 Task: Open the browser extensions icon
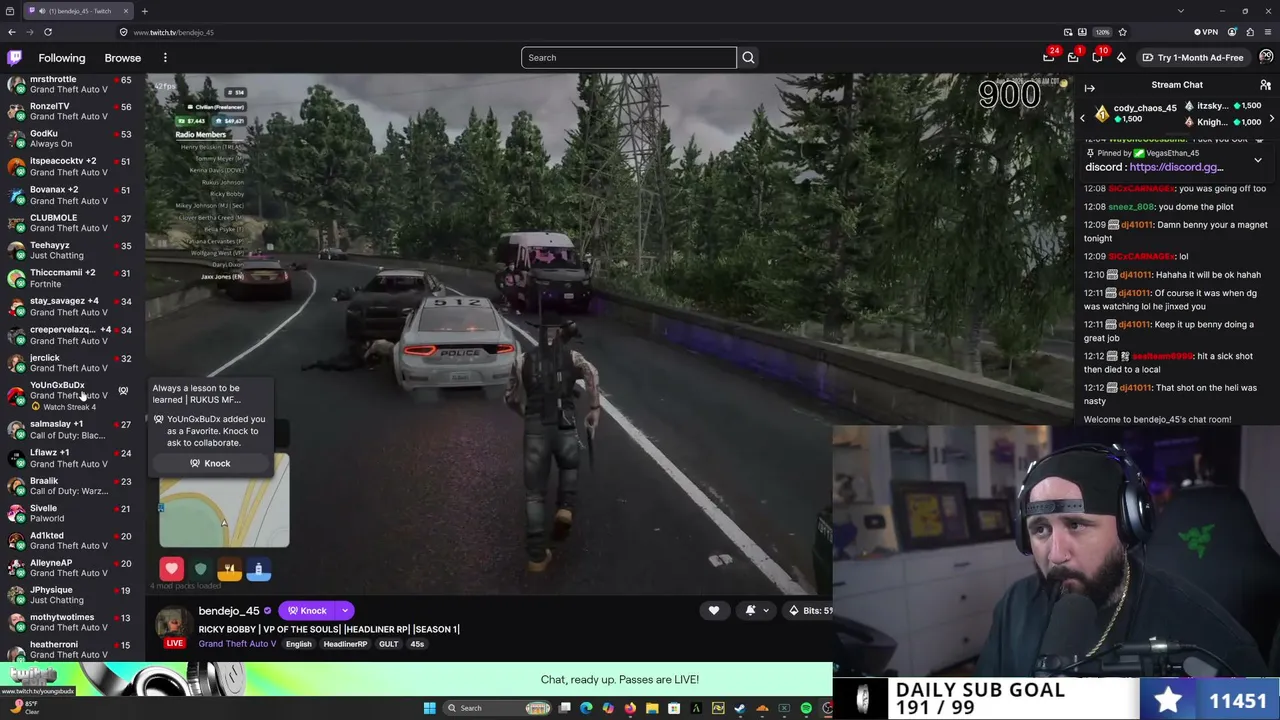[1250, 32]
